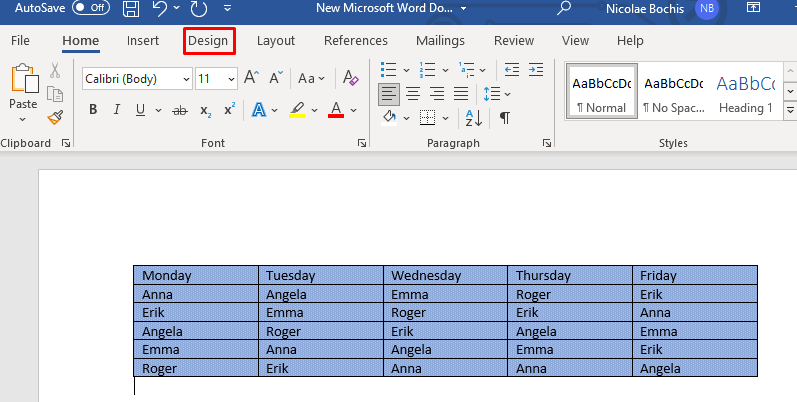The width and height of the screenshot is (797, 402).
Task: Open the font size dropdown
Action: tap(232, 78)
